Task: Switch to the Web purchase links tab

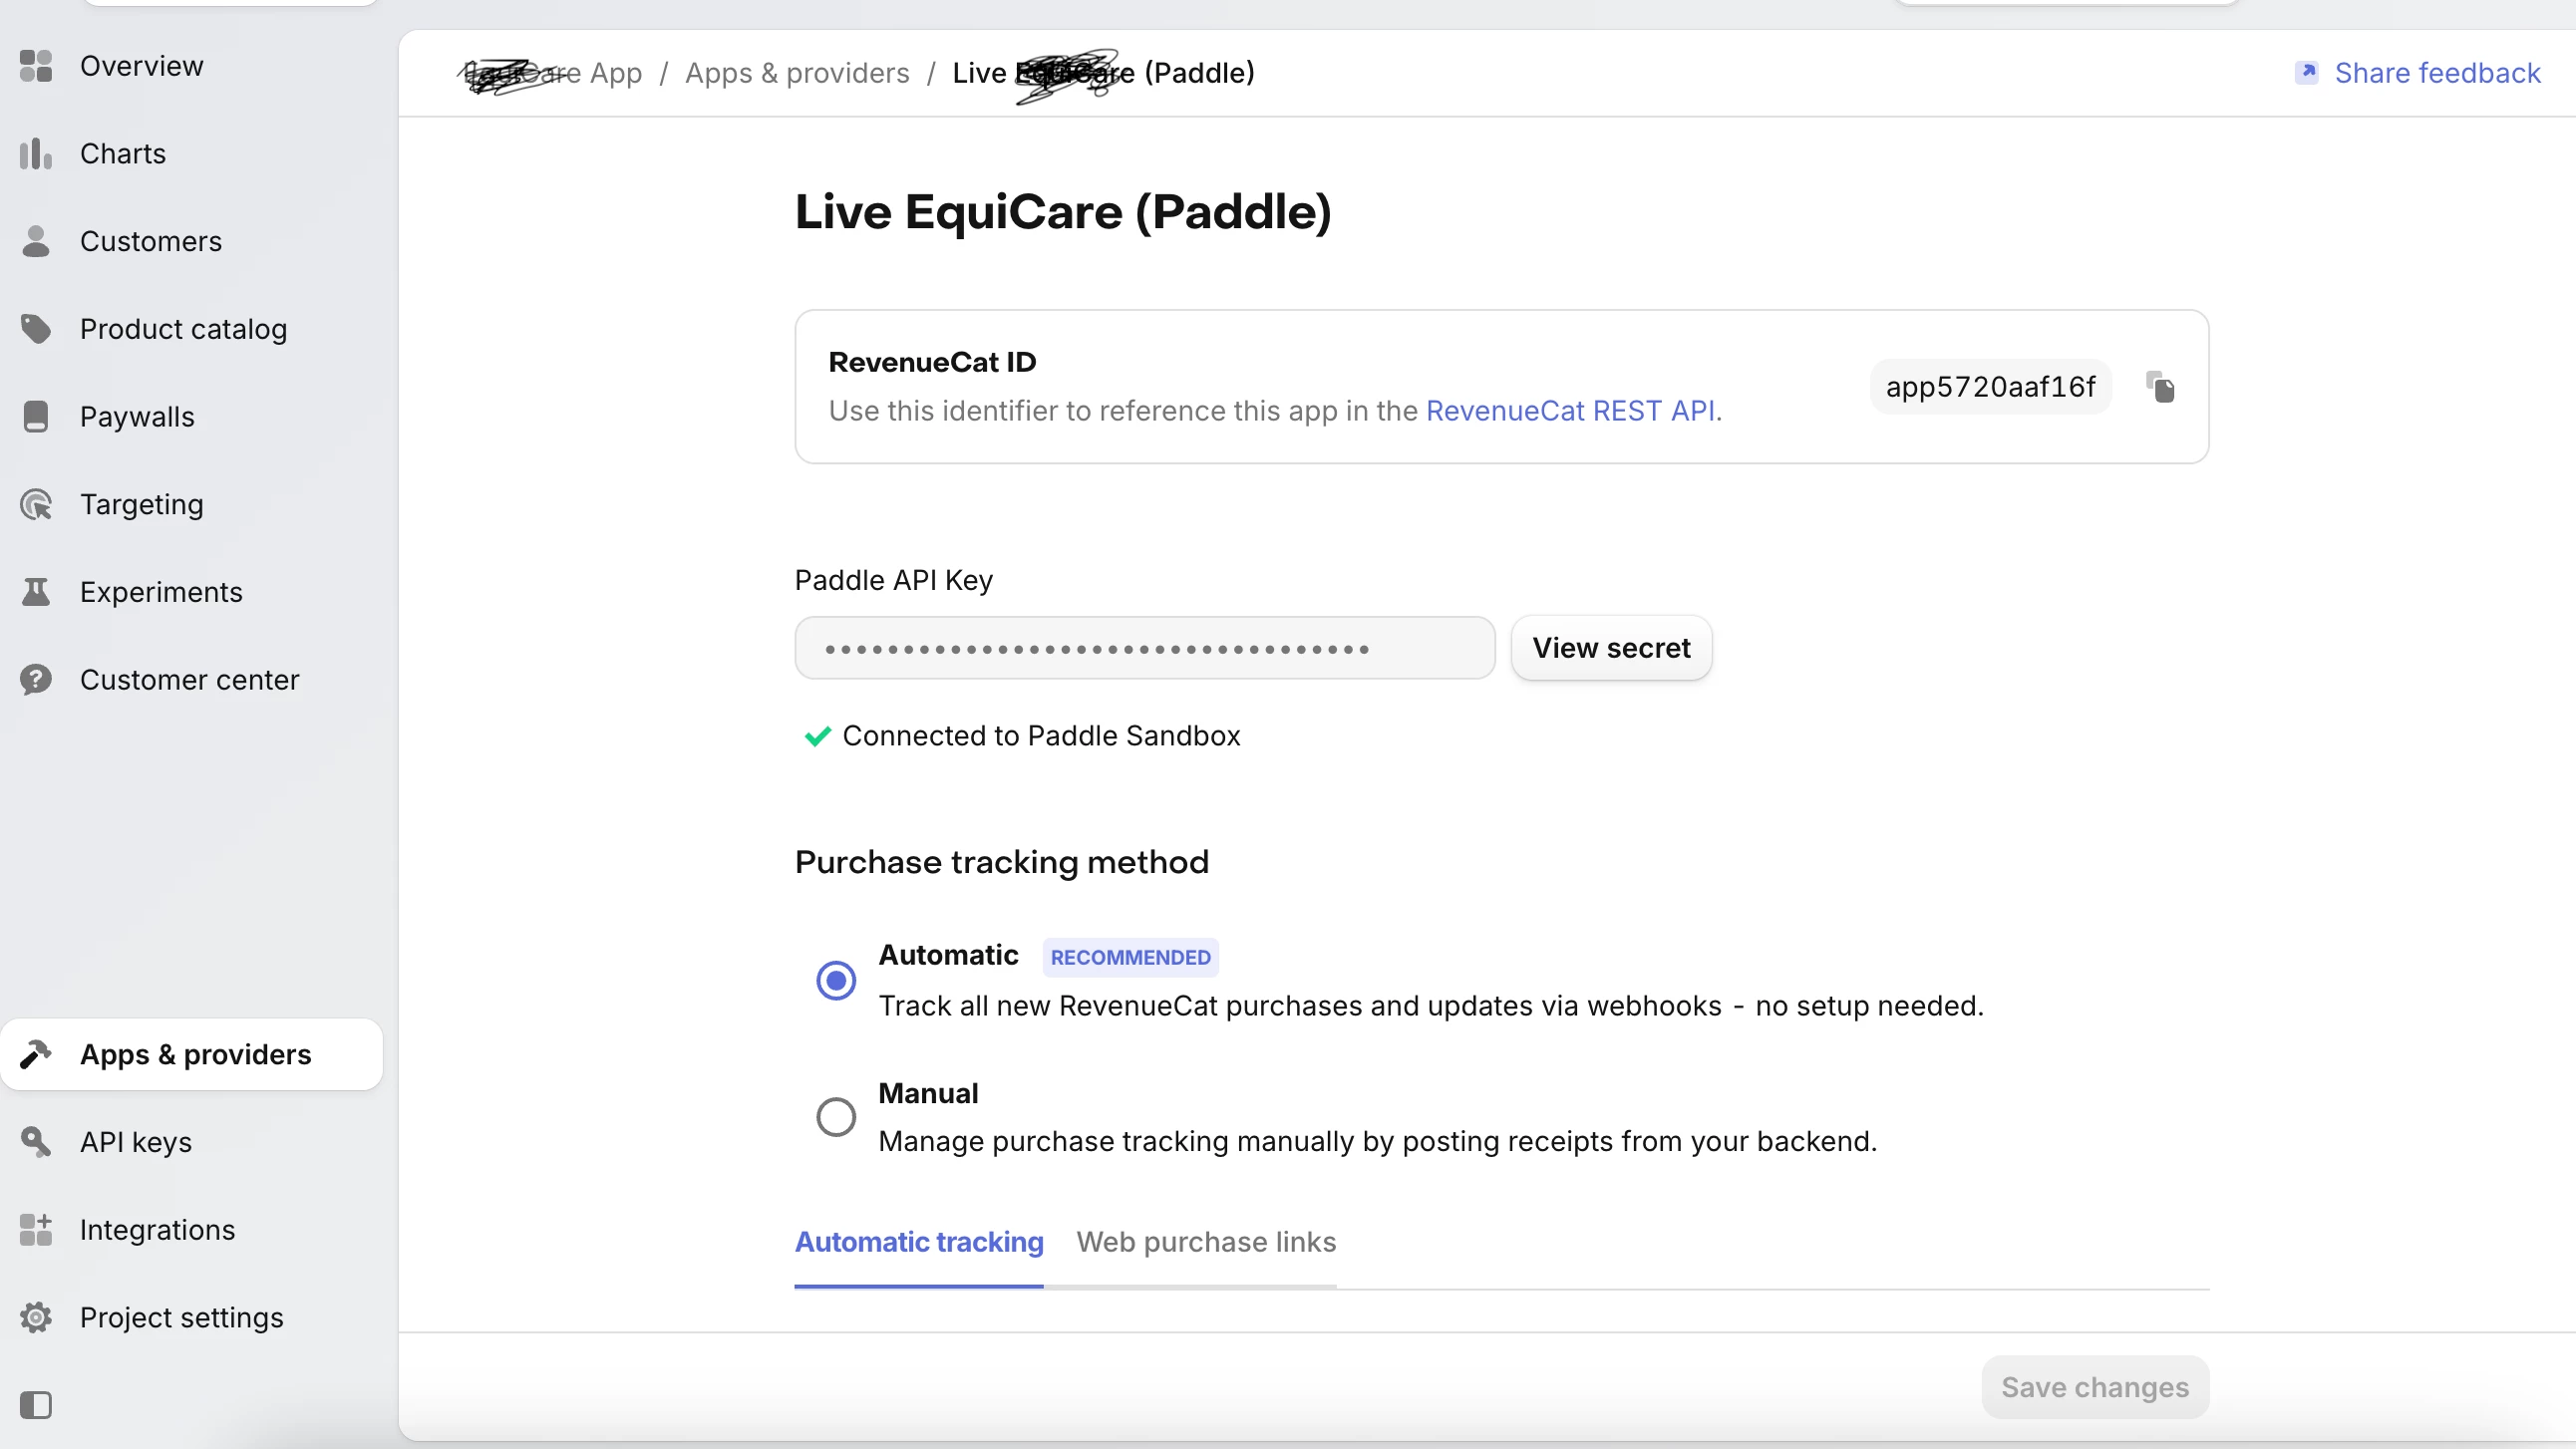Action: coord(1206,1242)
